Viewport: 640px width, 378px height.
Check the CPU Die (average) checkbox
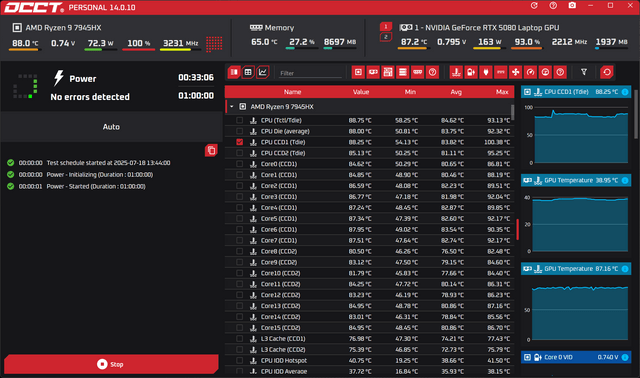[x=240, y=131]
